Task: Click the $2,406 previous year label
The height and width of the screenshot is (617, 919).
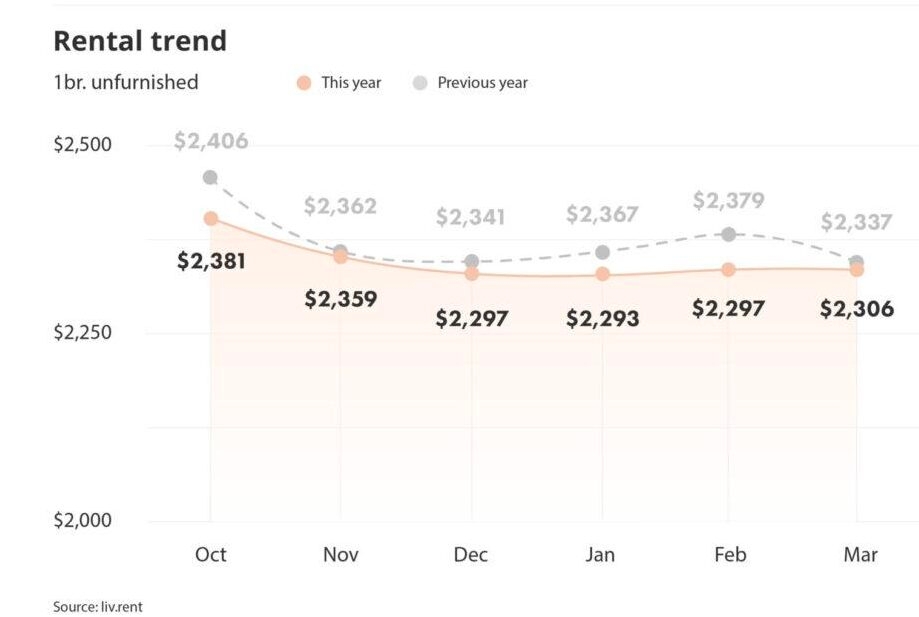Action: pyautogui.click(x=210, y=141)
